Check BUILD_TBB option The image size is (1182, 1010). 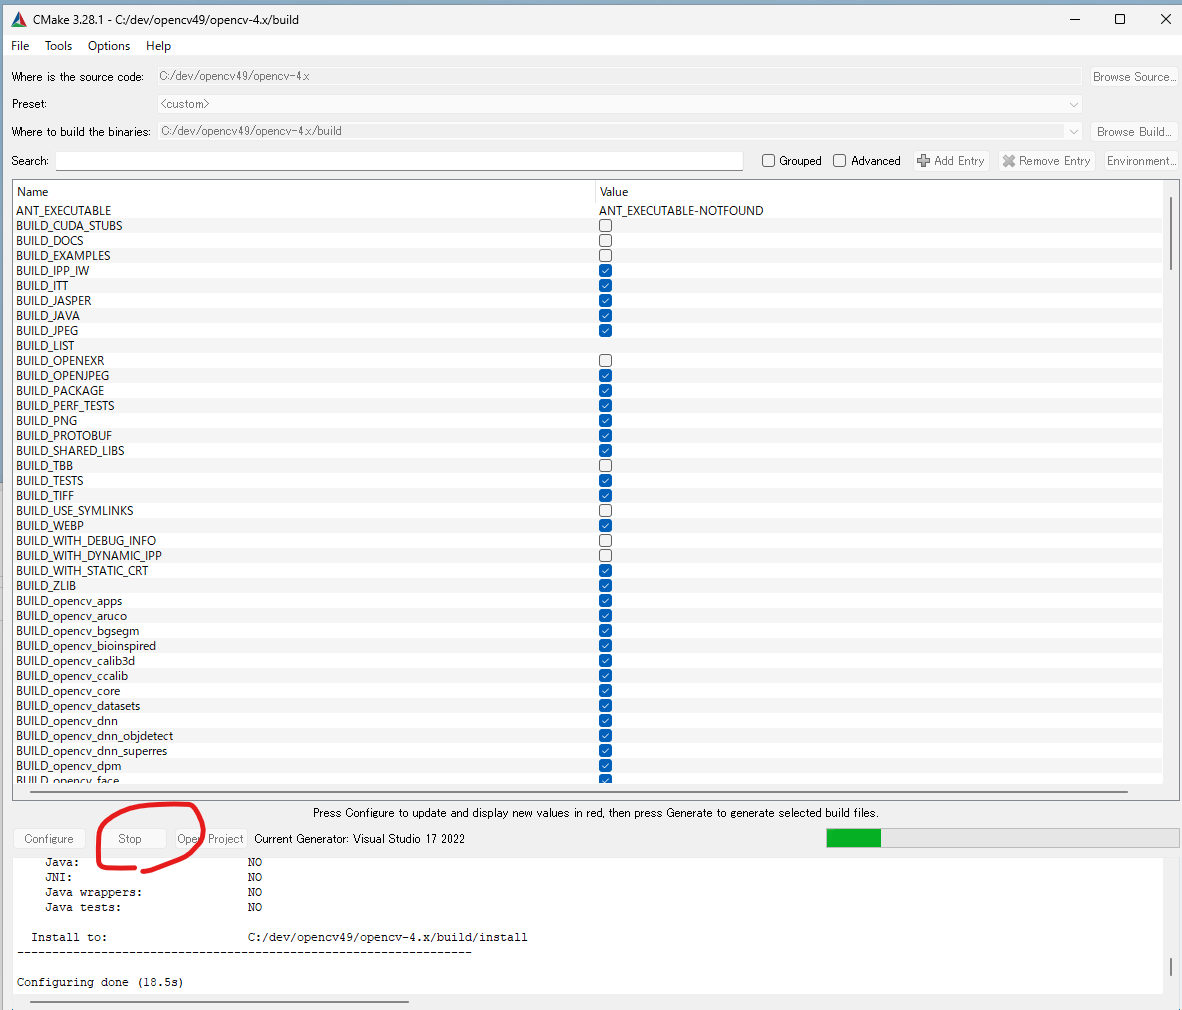605,466
